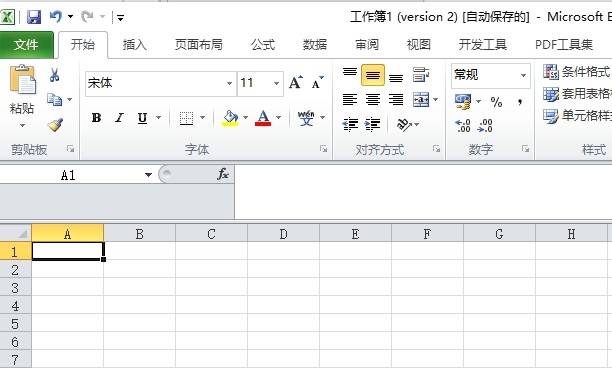The image size is (612, 368).
Task: Switch to the 数据 (Data) tab
Action: 315,44
